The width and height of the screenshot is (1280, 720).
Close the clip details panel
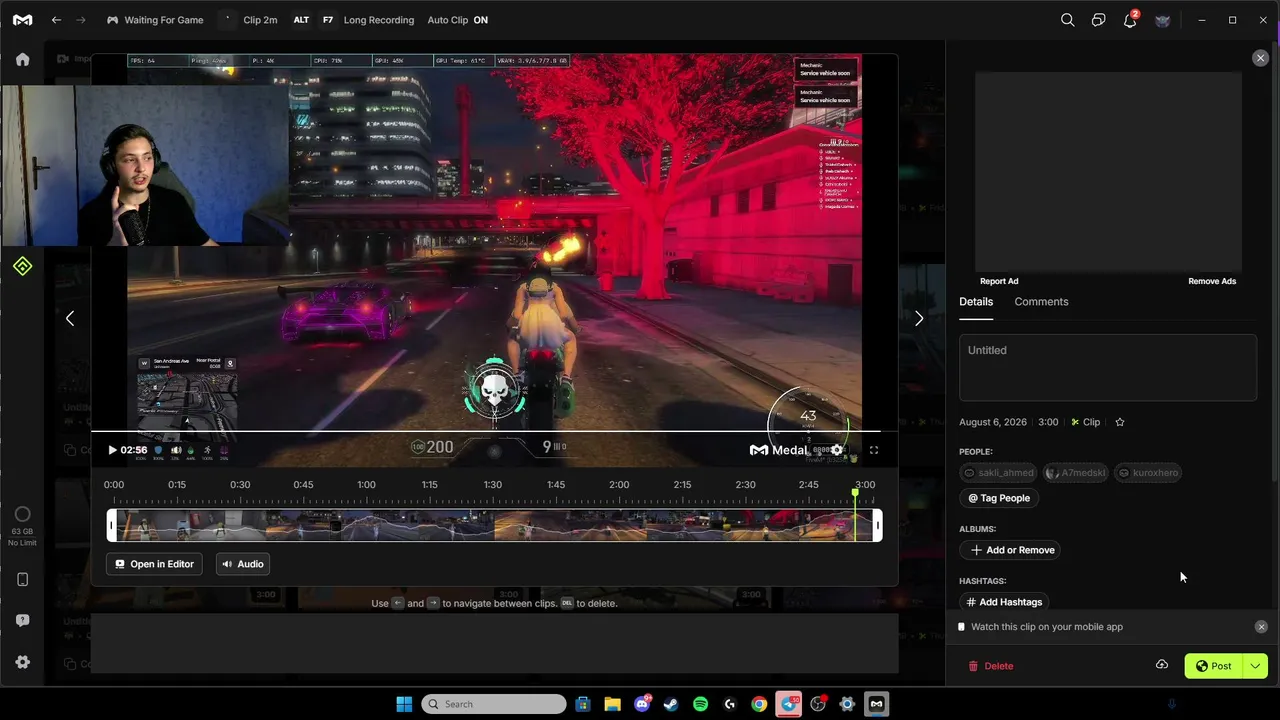[x=1260, y=58]
